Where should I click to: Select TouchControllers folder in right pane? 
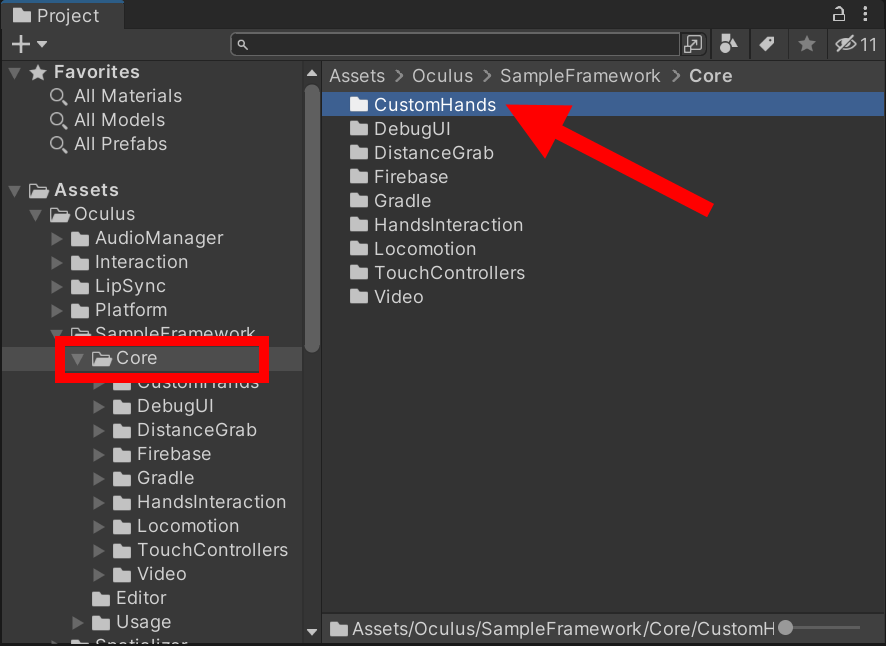603,273
